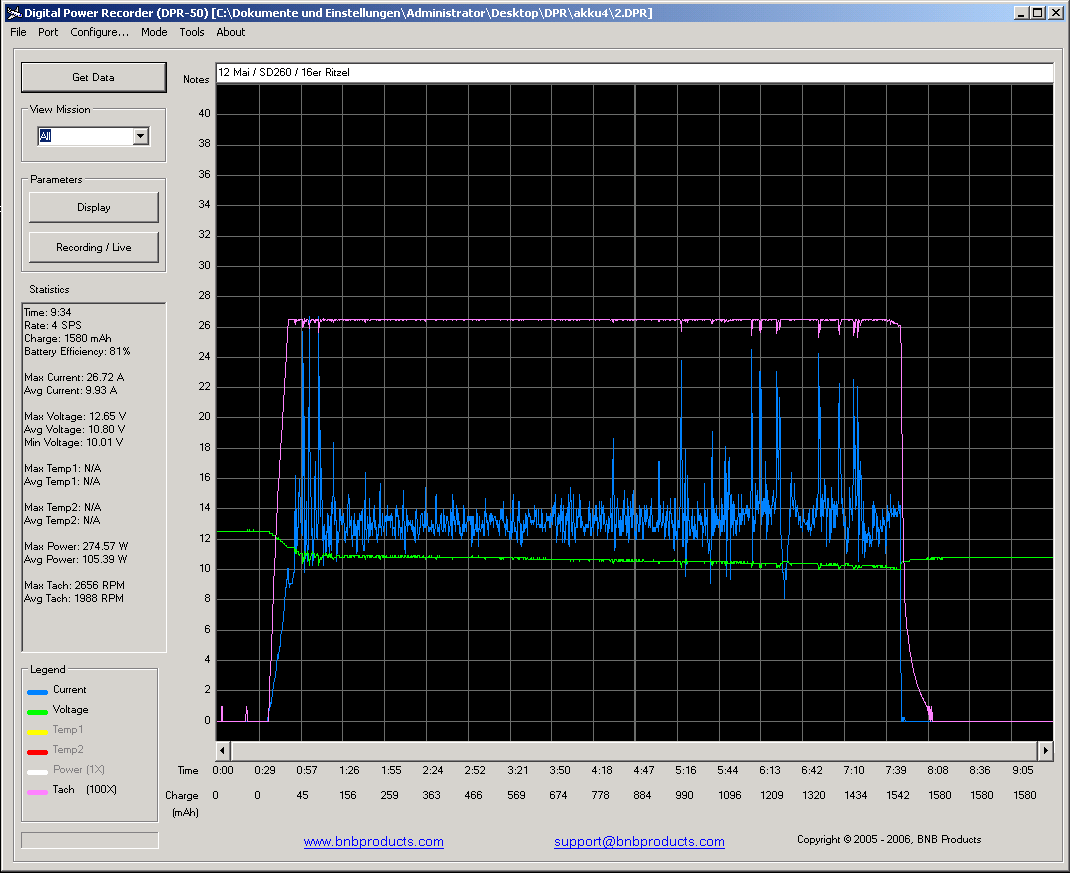1070x873 pixels.
Task: Click the Avg Power: 105.39 W statistic
Action: click(75, 559)
